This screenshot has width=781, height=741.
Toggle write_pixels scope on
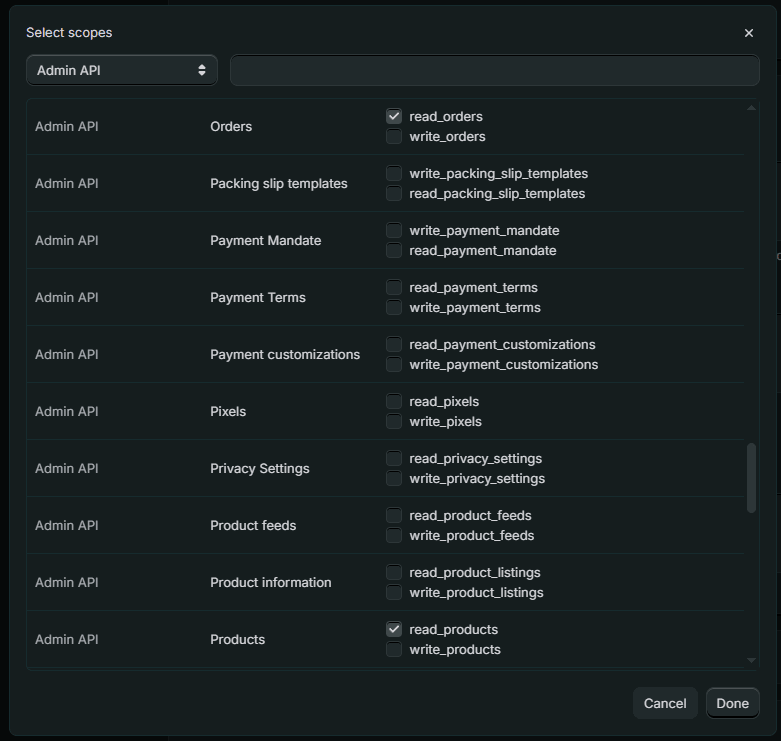tap(394, 421)
